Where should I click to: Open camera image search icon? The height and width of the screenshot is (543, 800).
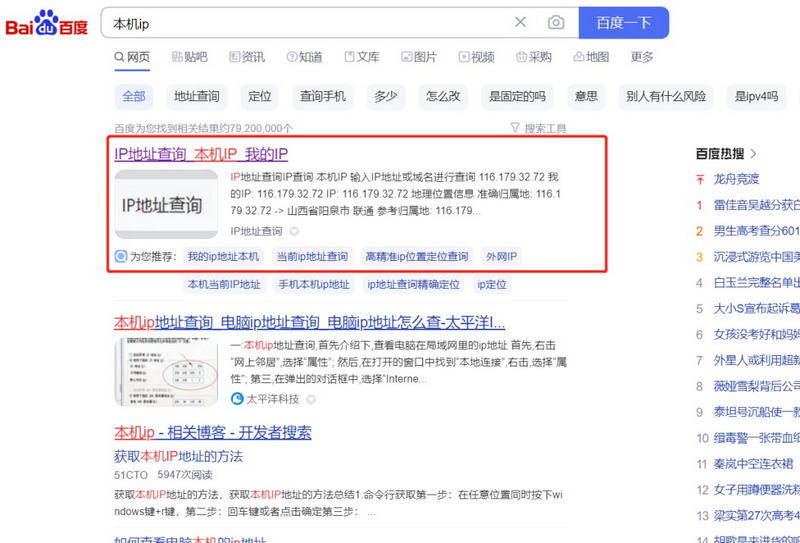pyautogui.click(x=556, y=22)
